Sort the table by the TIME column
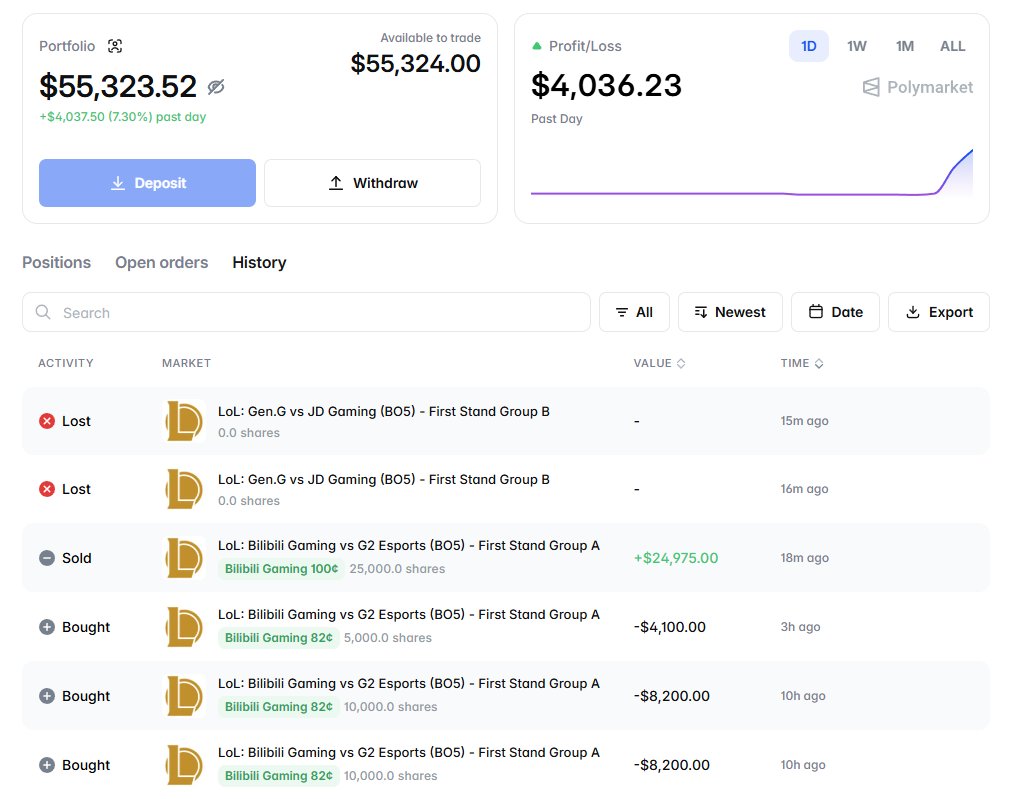The height and width of the screenshot is (799, 1009). 802,363
